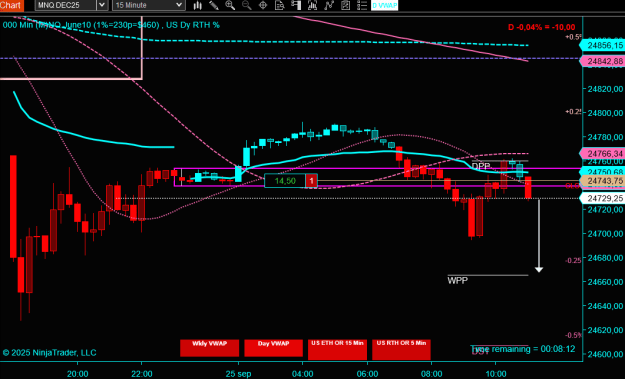
Task: Expand the instrument dropdown arrow beside MNQ DEC25
Action: [102, 5]
